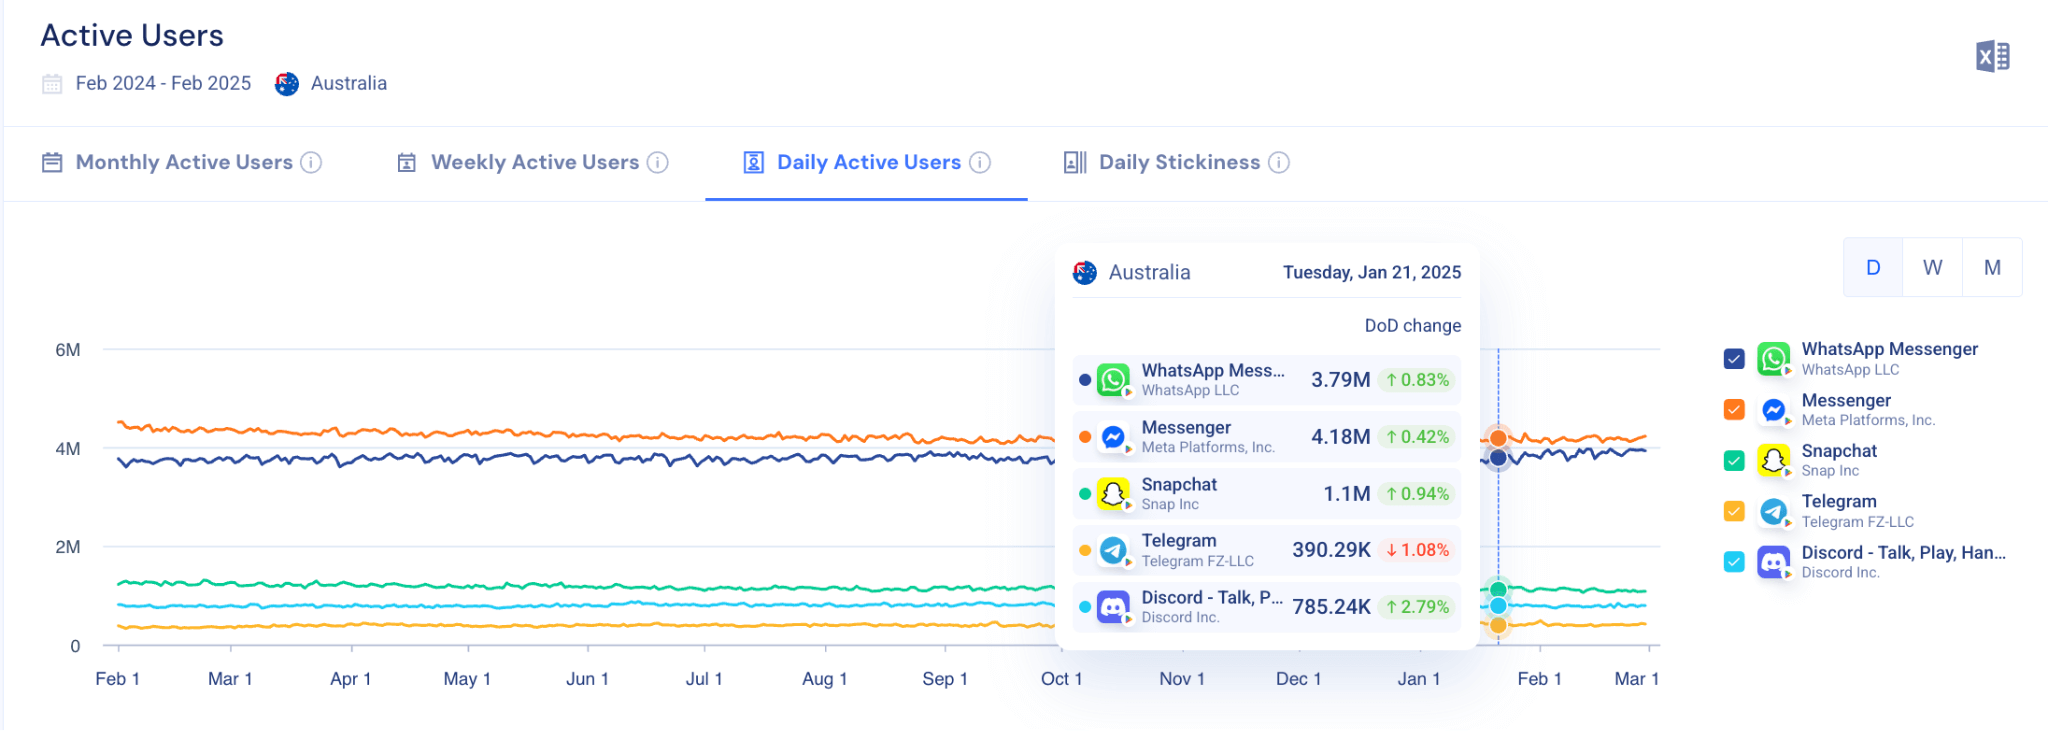The image size is (2048, 731).
Task: Click Discord - Talk, Play, Han... legend name
Action: click(x=1904, y=553)
